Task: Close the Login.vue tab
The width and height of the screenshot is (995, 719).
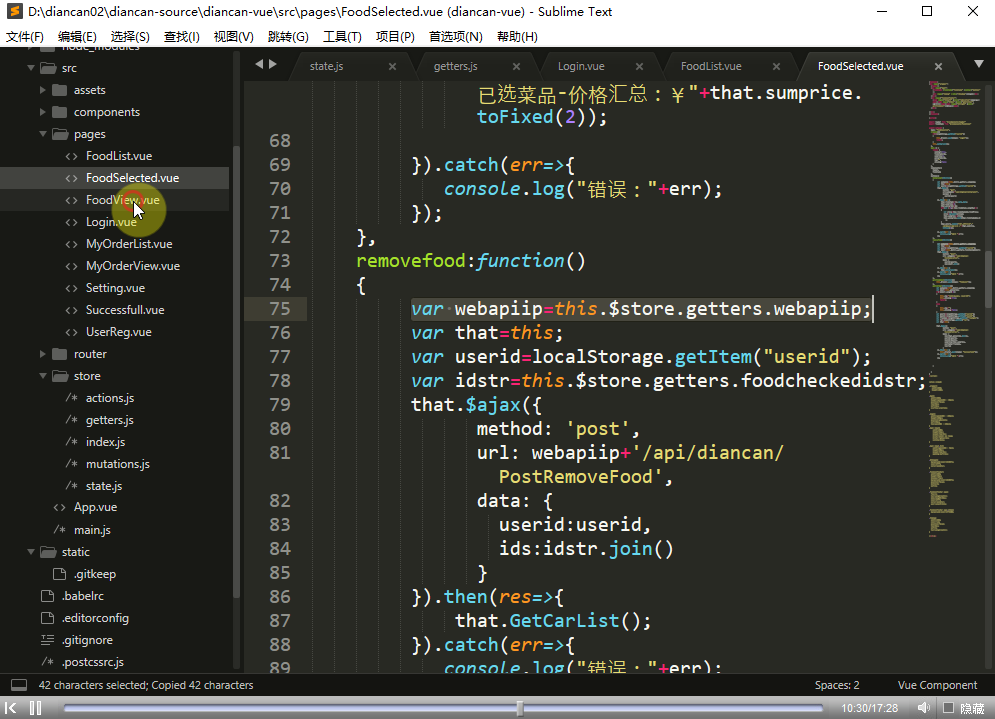Action: [x=639, y=67]
